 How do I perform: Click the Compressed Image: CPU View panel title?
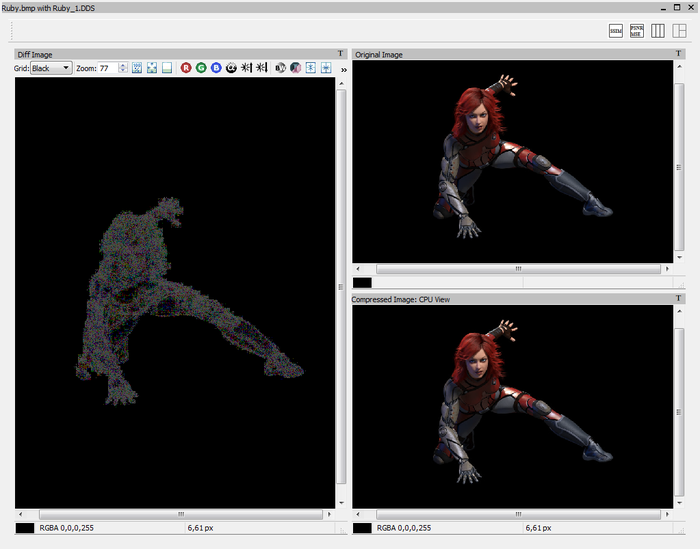pos(400,299)
